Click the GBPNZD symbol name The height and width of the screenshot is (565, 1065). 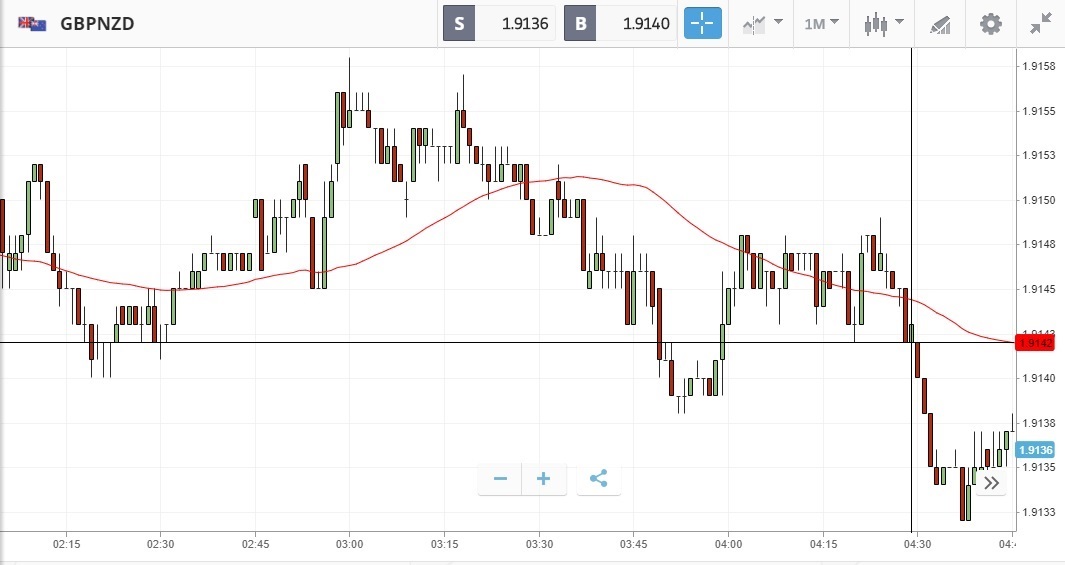[97, 23]
